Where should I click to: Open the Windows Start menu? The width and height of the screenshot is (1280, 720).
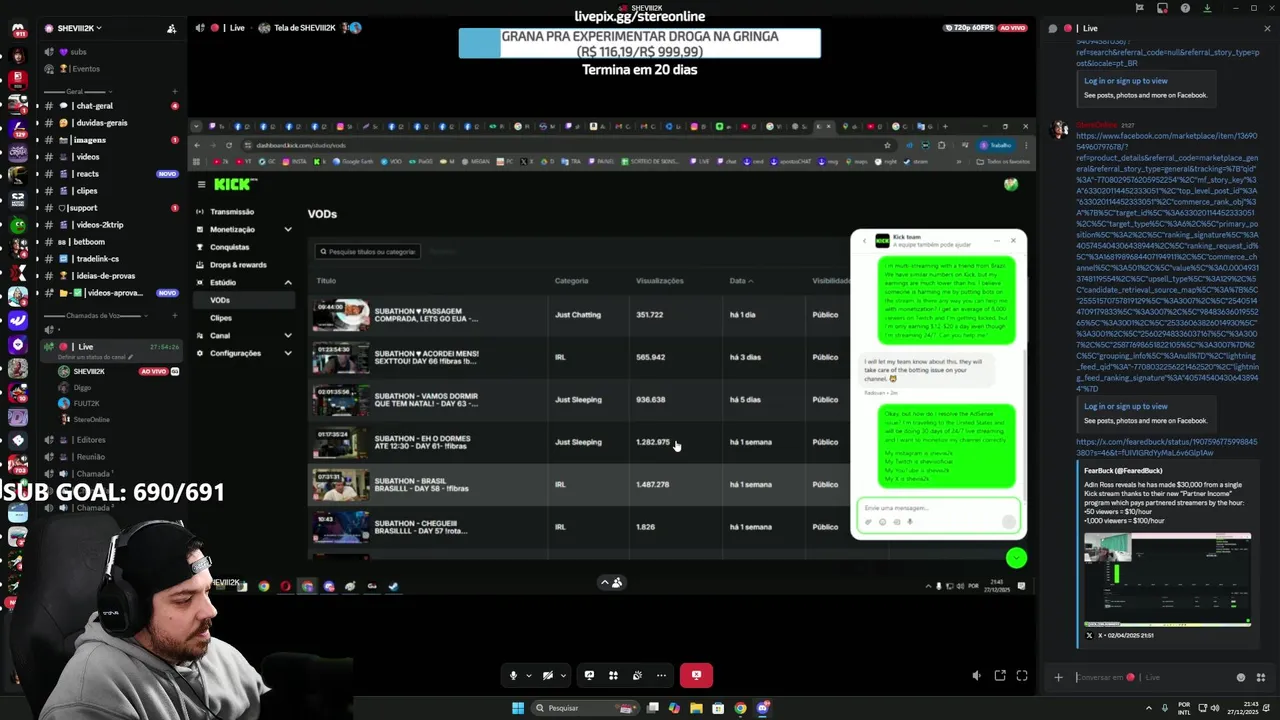point(518,708)
